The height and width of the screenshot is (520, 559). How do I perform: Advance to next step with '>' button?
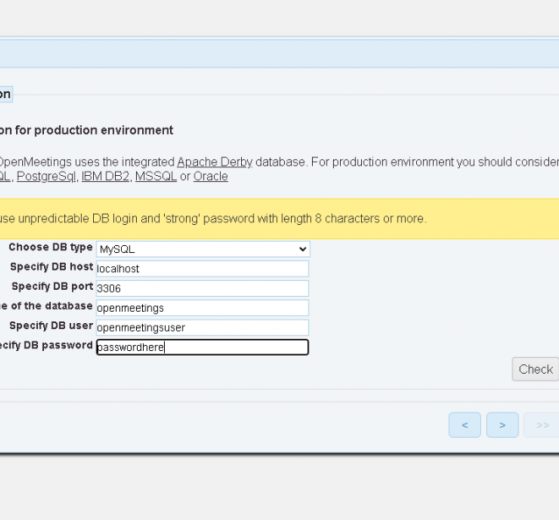(502, 425)
